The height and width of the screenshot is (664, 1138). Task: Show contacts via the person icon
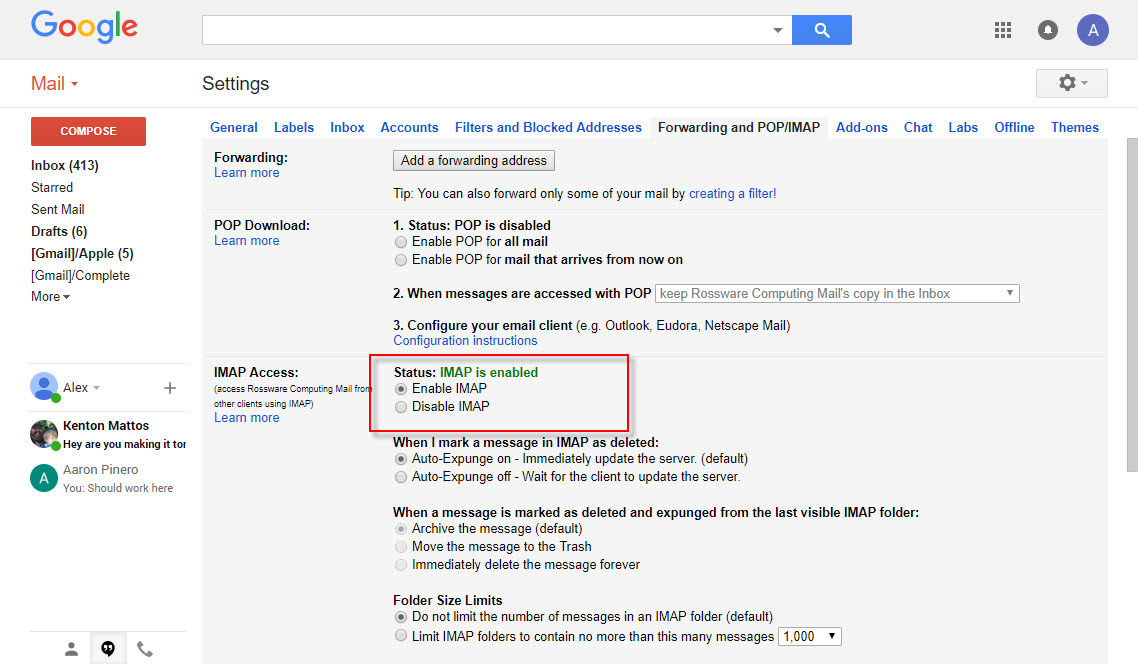71,648
